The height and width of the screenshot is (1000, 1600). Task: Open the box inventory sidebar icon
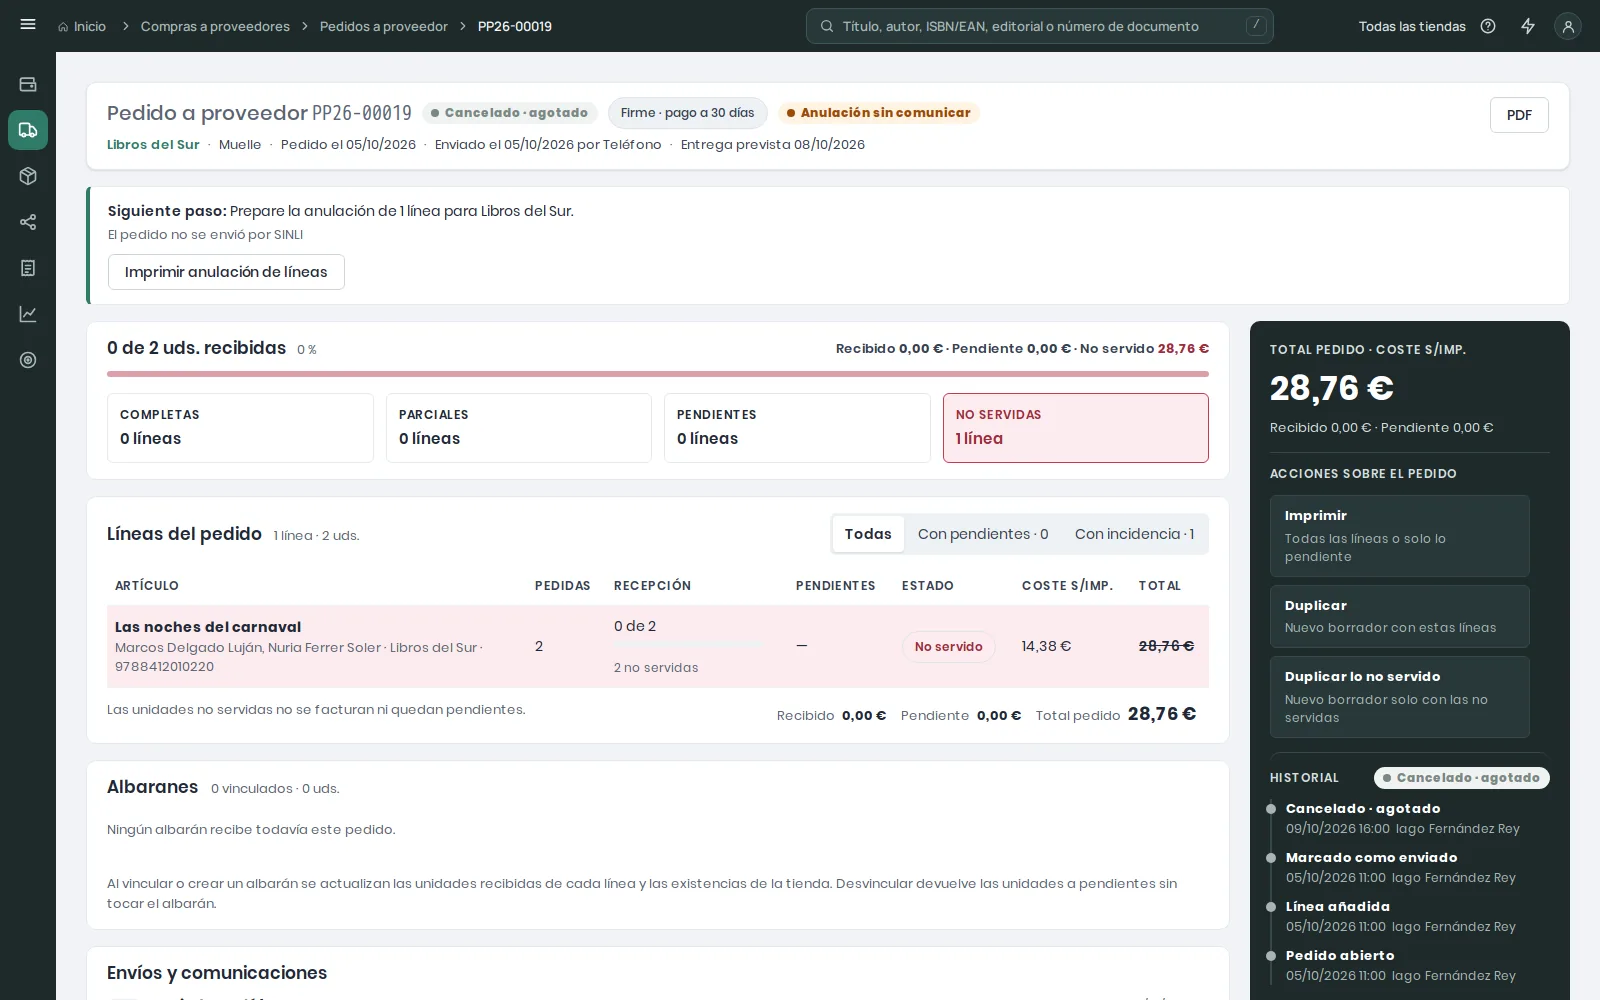click(x=28, y=176)
